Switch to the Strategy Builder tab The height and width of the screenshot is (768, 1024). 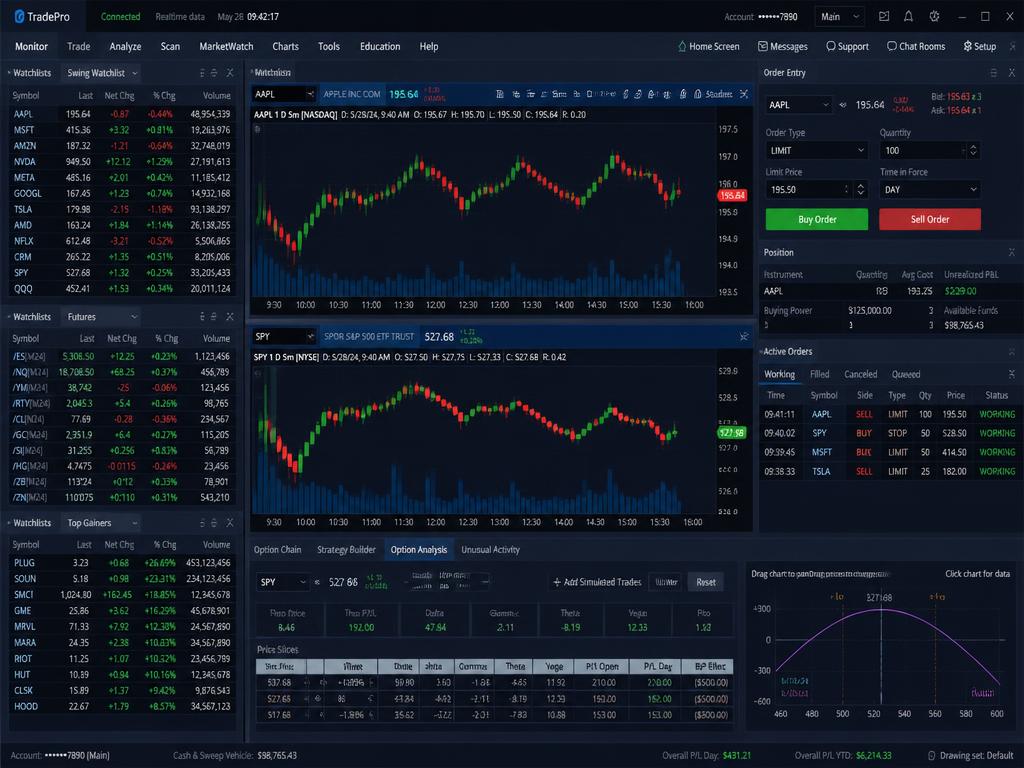[x=346, y=550]
